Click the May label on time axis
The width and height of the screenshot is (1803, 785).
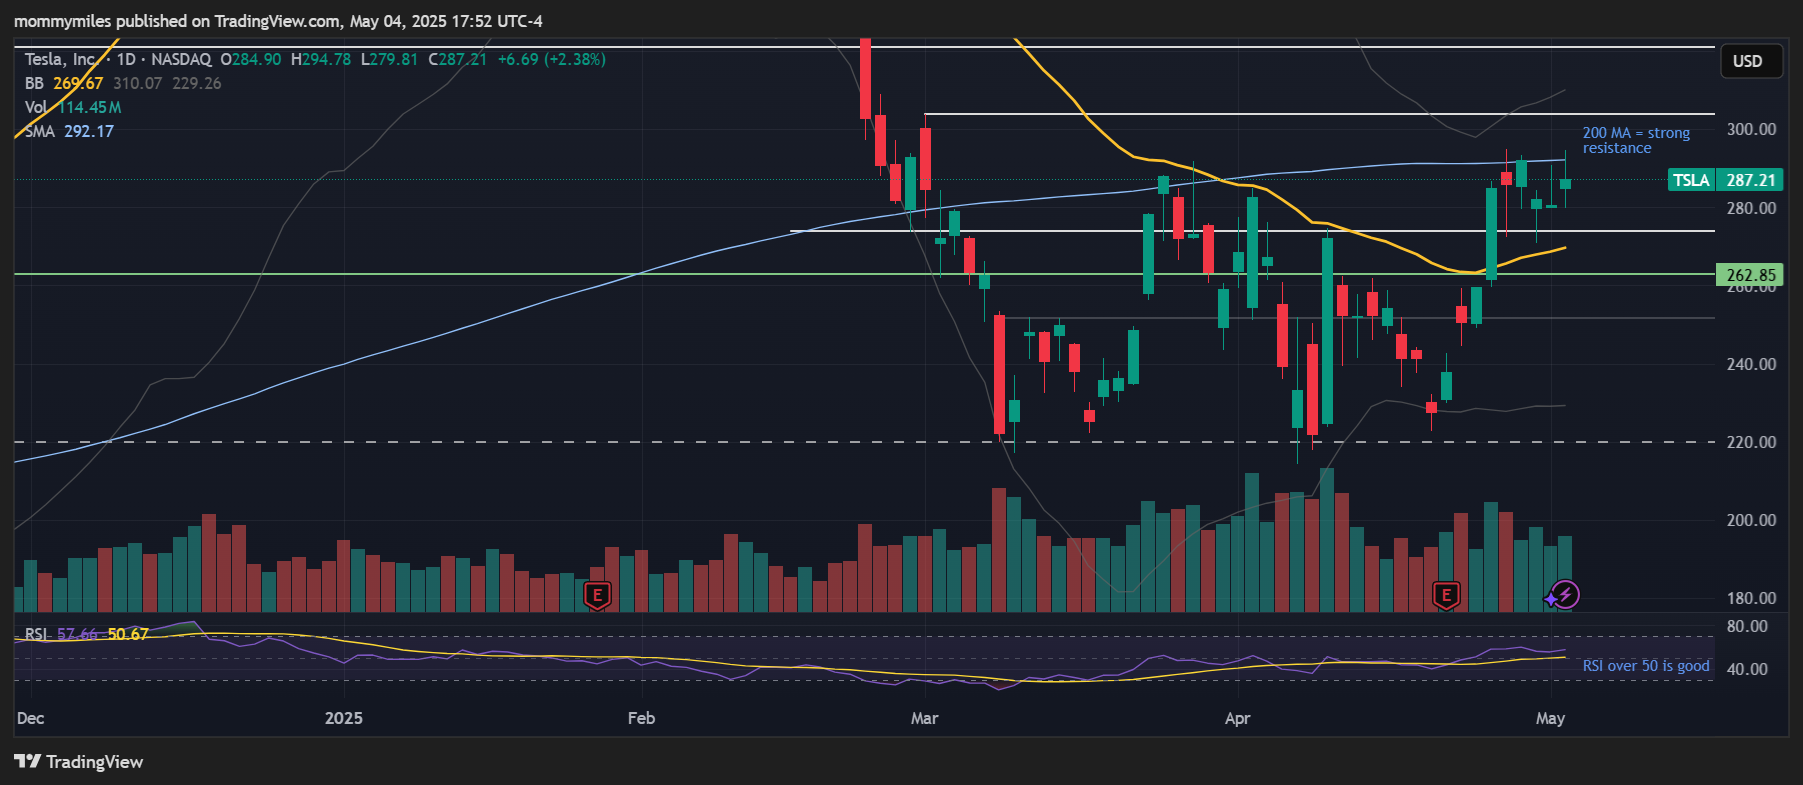[x=1550, y=718]
